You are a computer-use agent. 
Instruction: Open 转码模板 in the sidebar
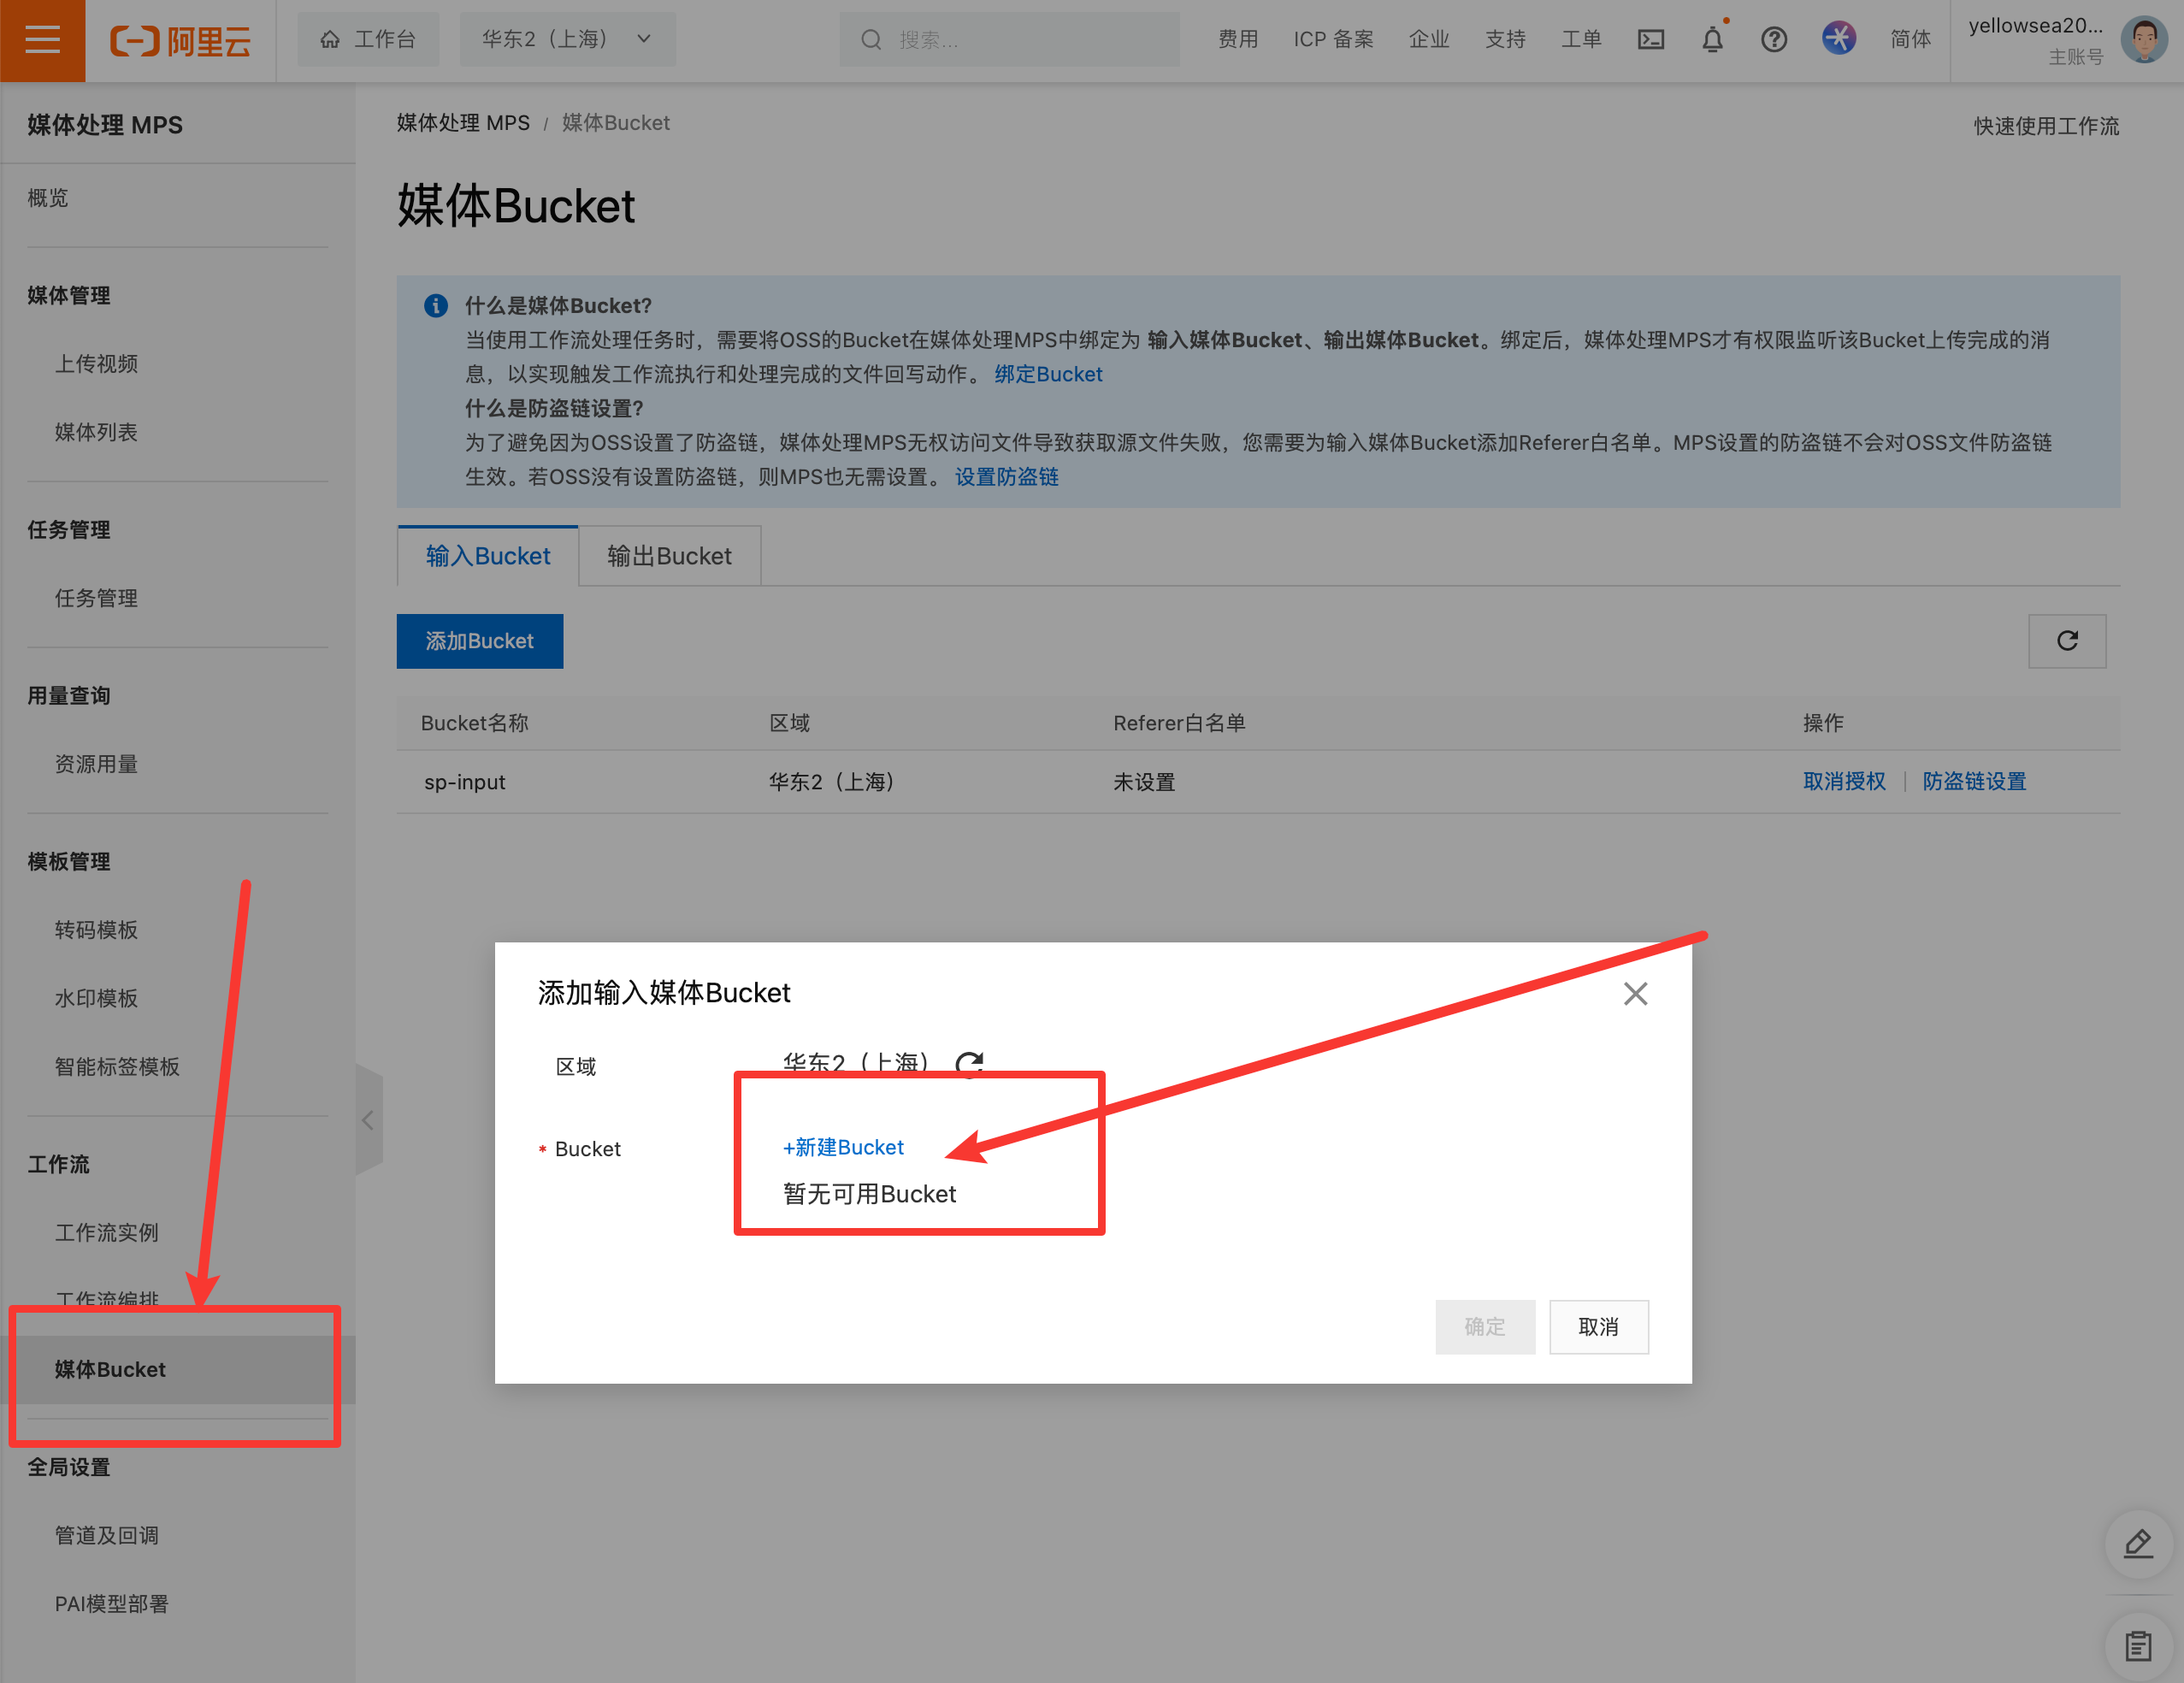click(96, 930)
